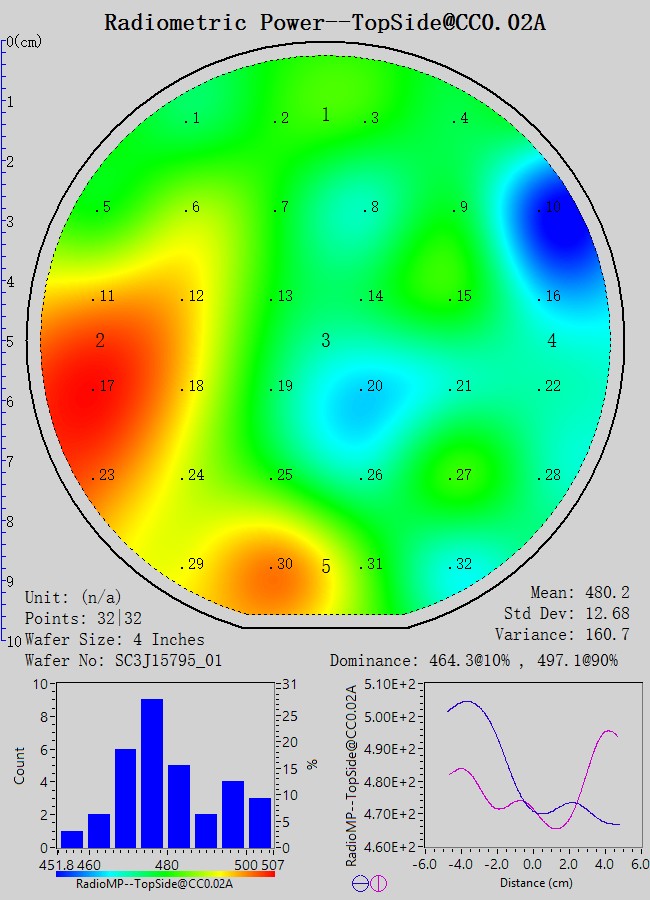Viewport: 650px width, 900px height.
Task: Click the Wafer No SC3J15795_01 label
Action: pos(120,661)
